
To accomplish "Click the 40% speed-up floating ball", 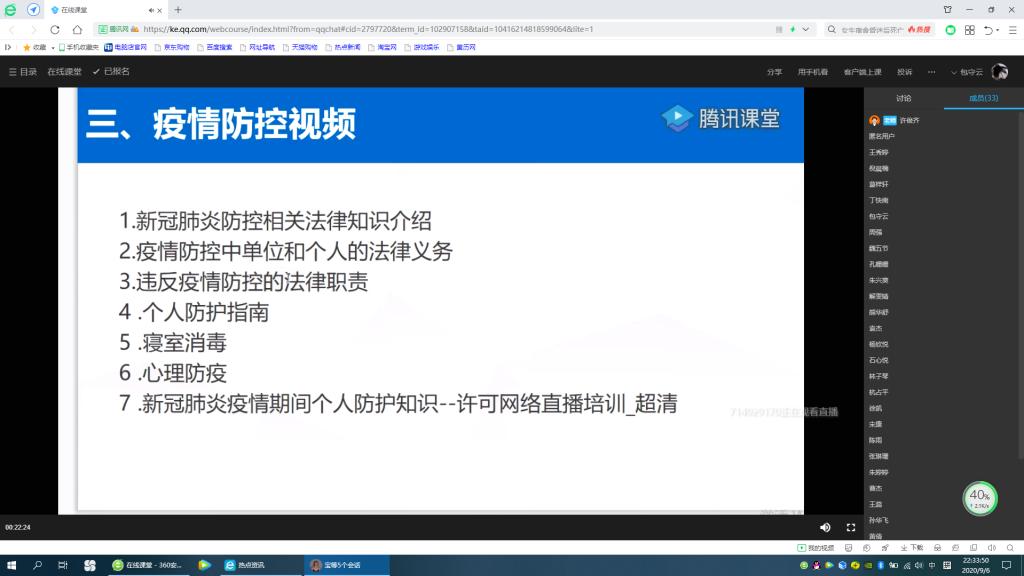I will tap(980, 497).
